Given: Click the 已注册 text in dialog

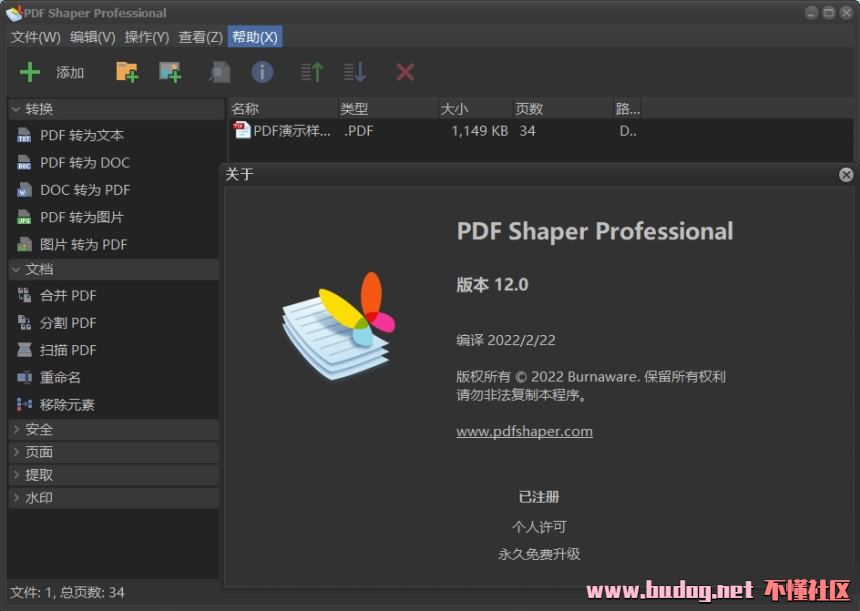Looking at the screenshot, I should pyautogui.click(x=539, y=497).
